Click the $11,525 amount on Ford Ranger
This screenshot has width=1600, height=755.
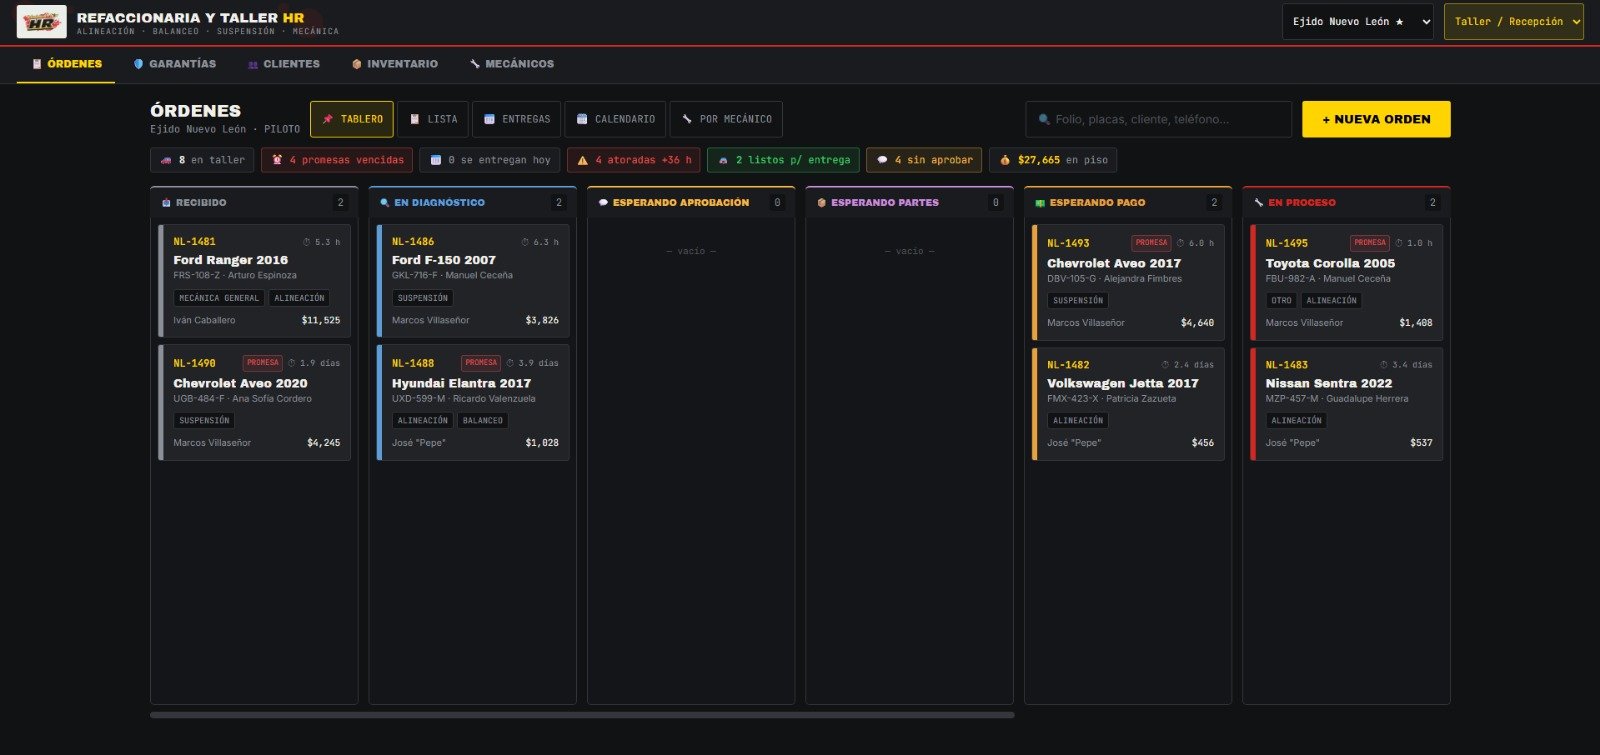click(321, 321)
